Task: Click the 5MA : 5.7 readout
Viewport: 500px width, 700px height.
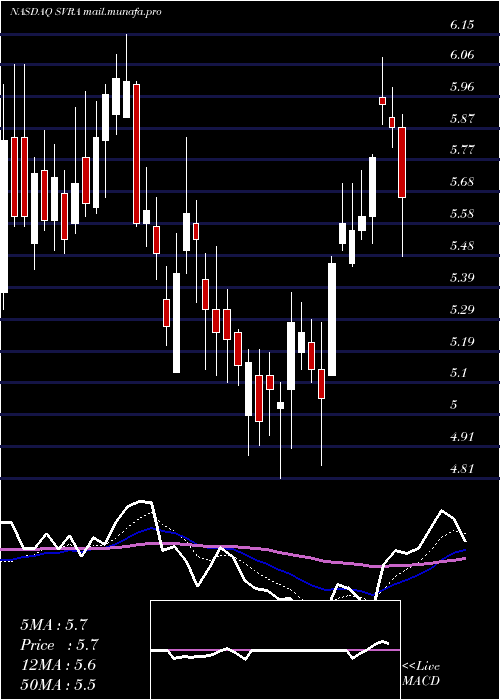Action: [56, 625]
